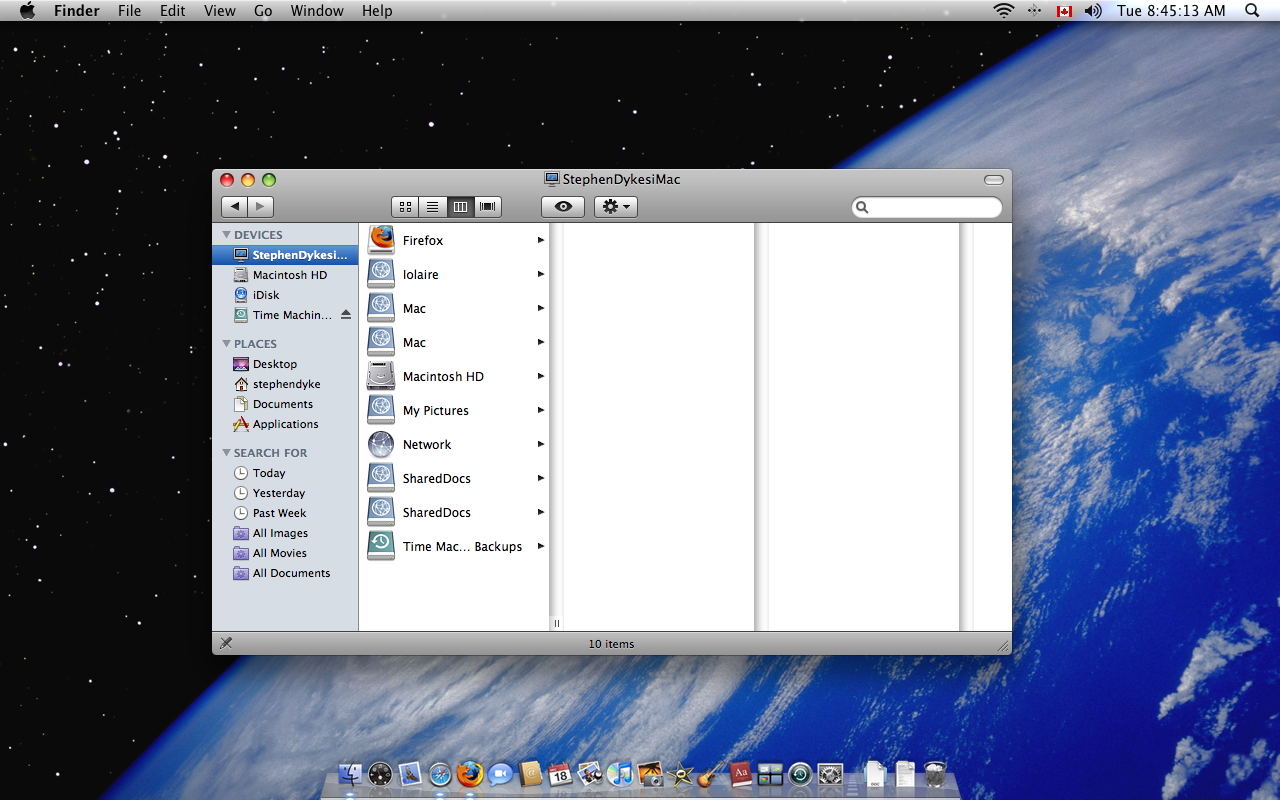The width and height of the screenshot is (1280, 800).
Task: Open the File menu
Action: [129, 11]
